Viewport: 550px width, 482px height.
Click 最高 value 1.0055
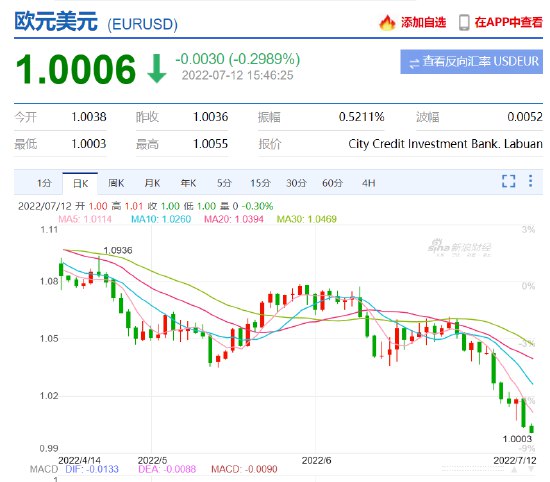click(210, 144)
